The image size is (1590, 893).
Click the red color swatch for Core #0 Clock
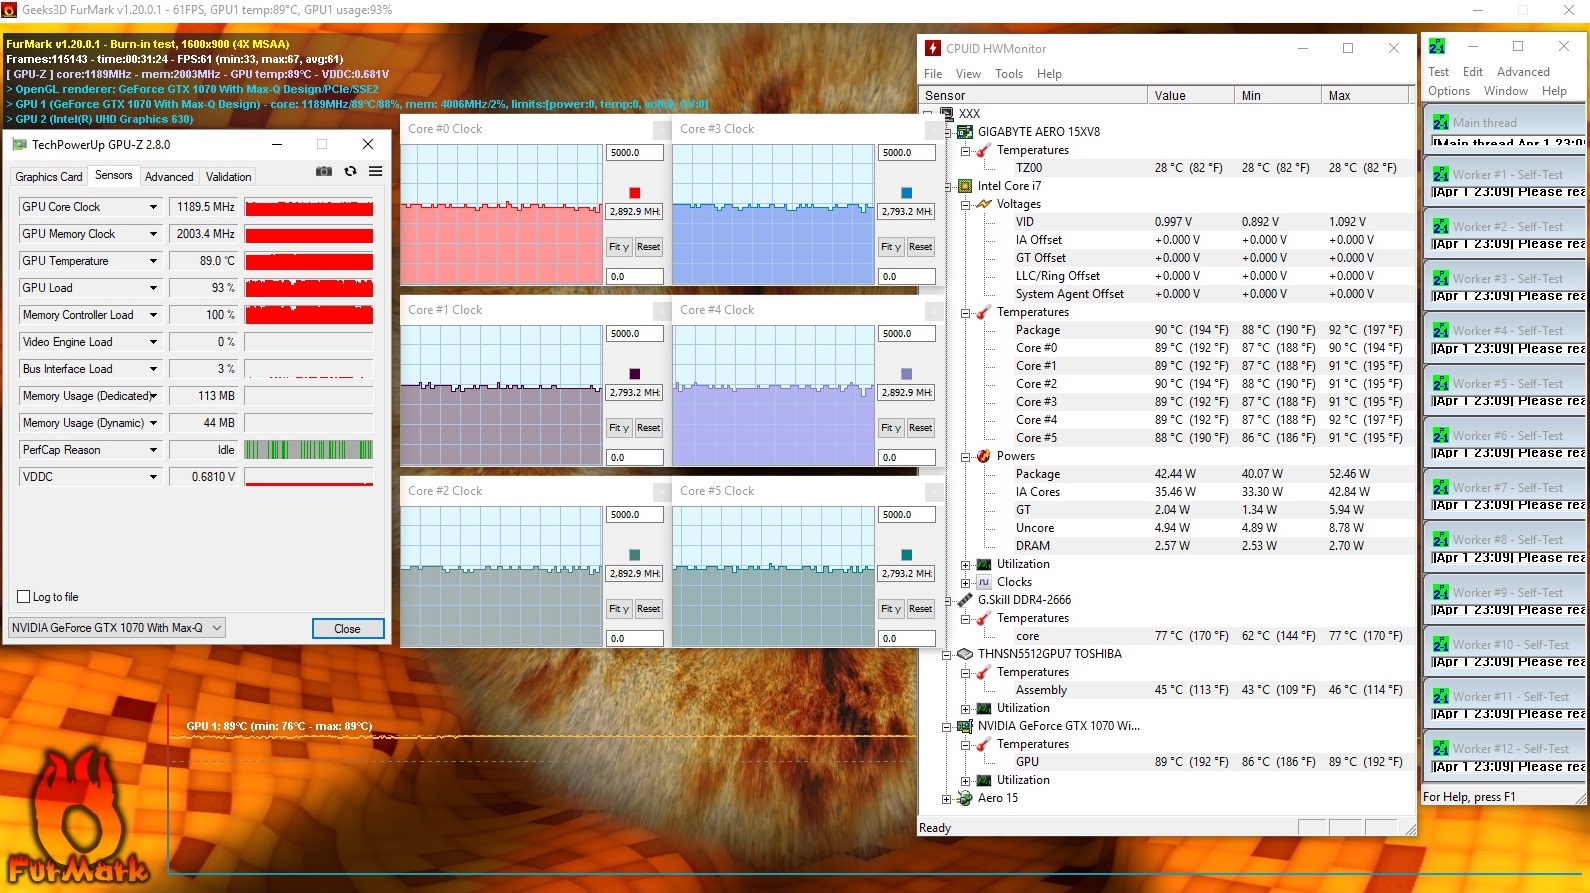click(x=634, y=193)
